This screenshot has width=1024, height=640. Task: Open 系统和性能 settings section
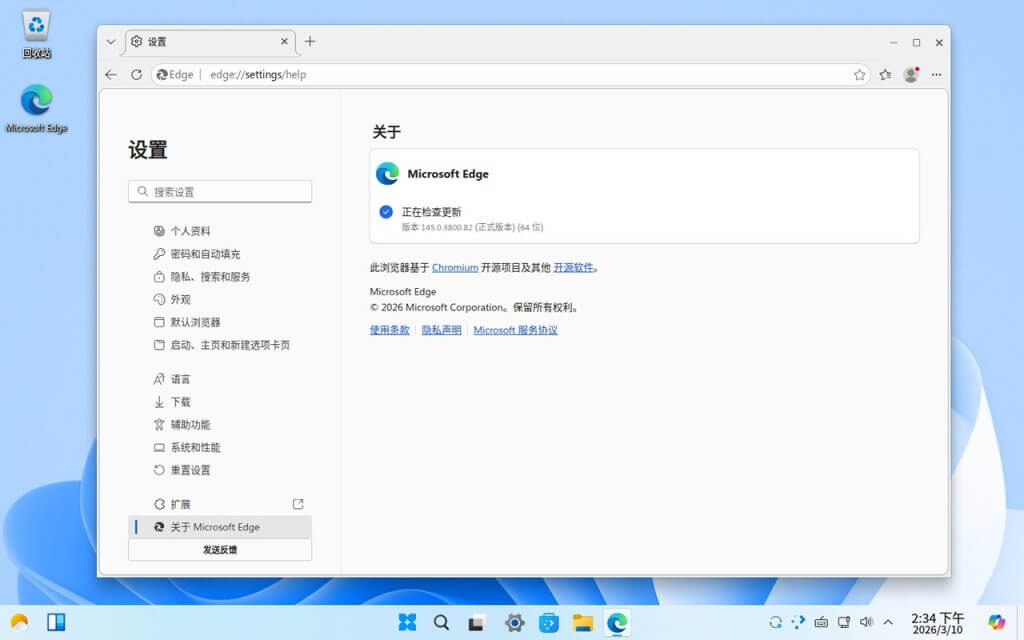coord(220,447)
